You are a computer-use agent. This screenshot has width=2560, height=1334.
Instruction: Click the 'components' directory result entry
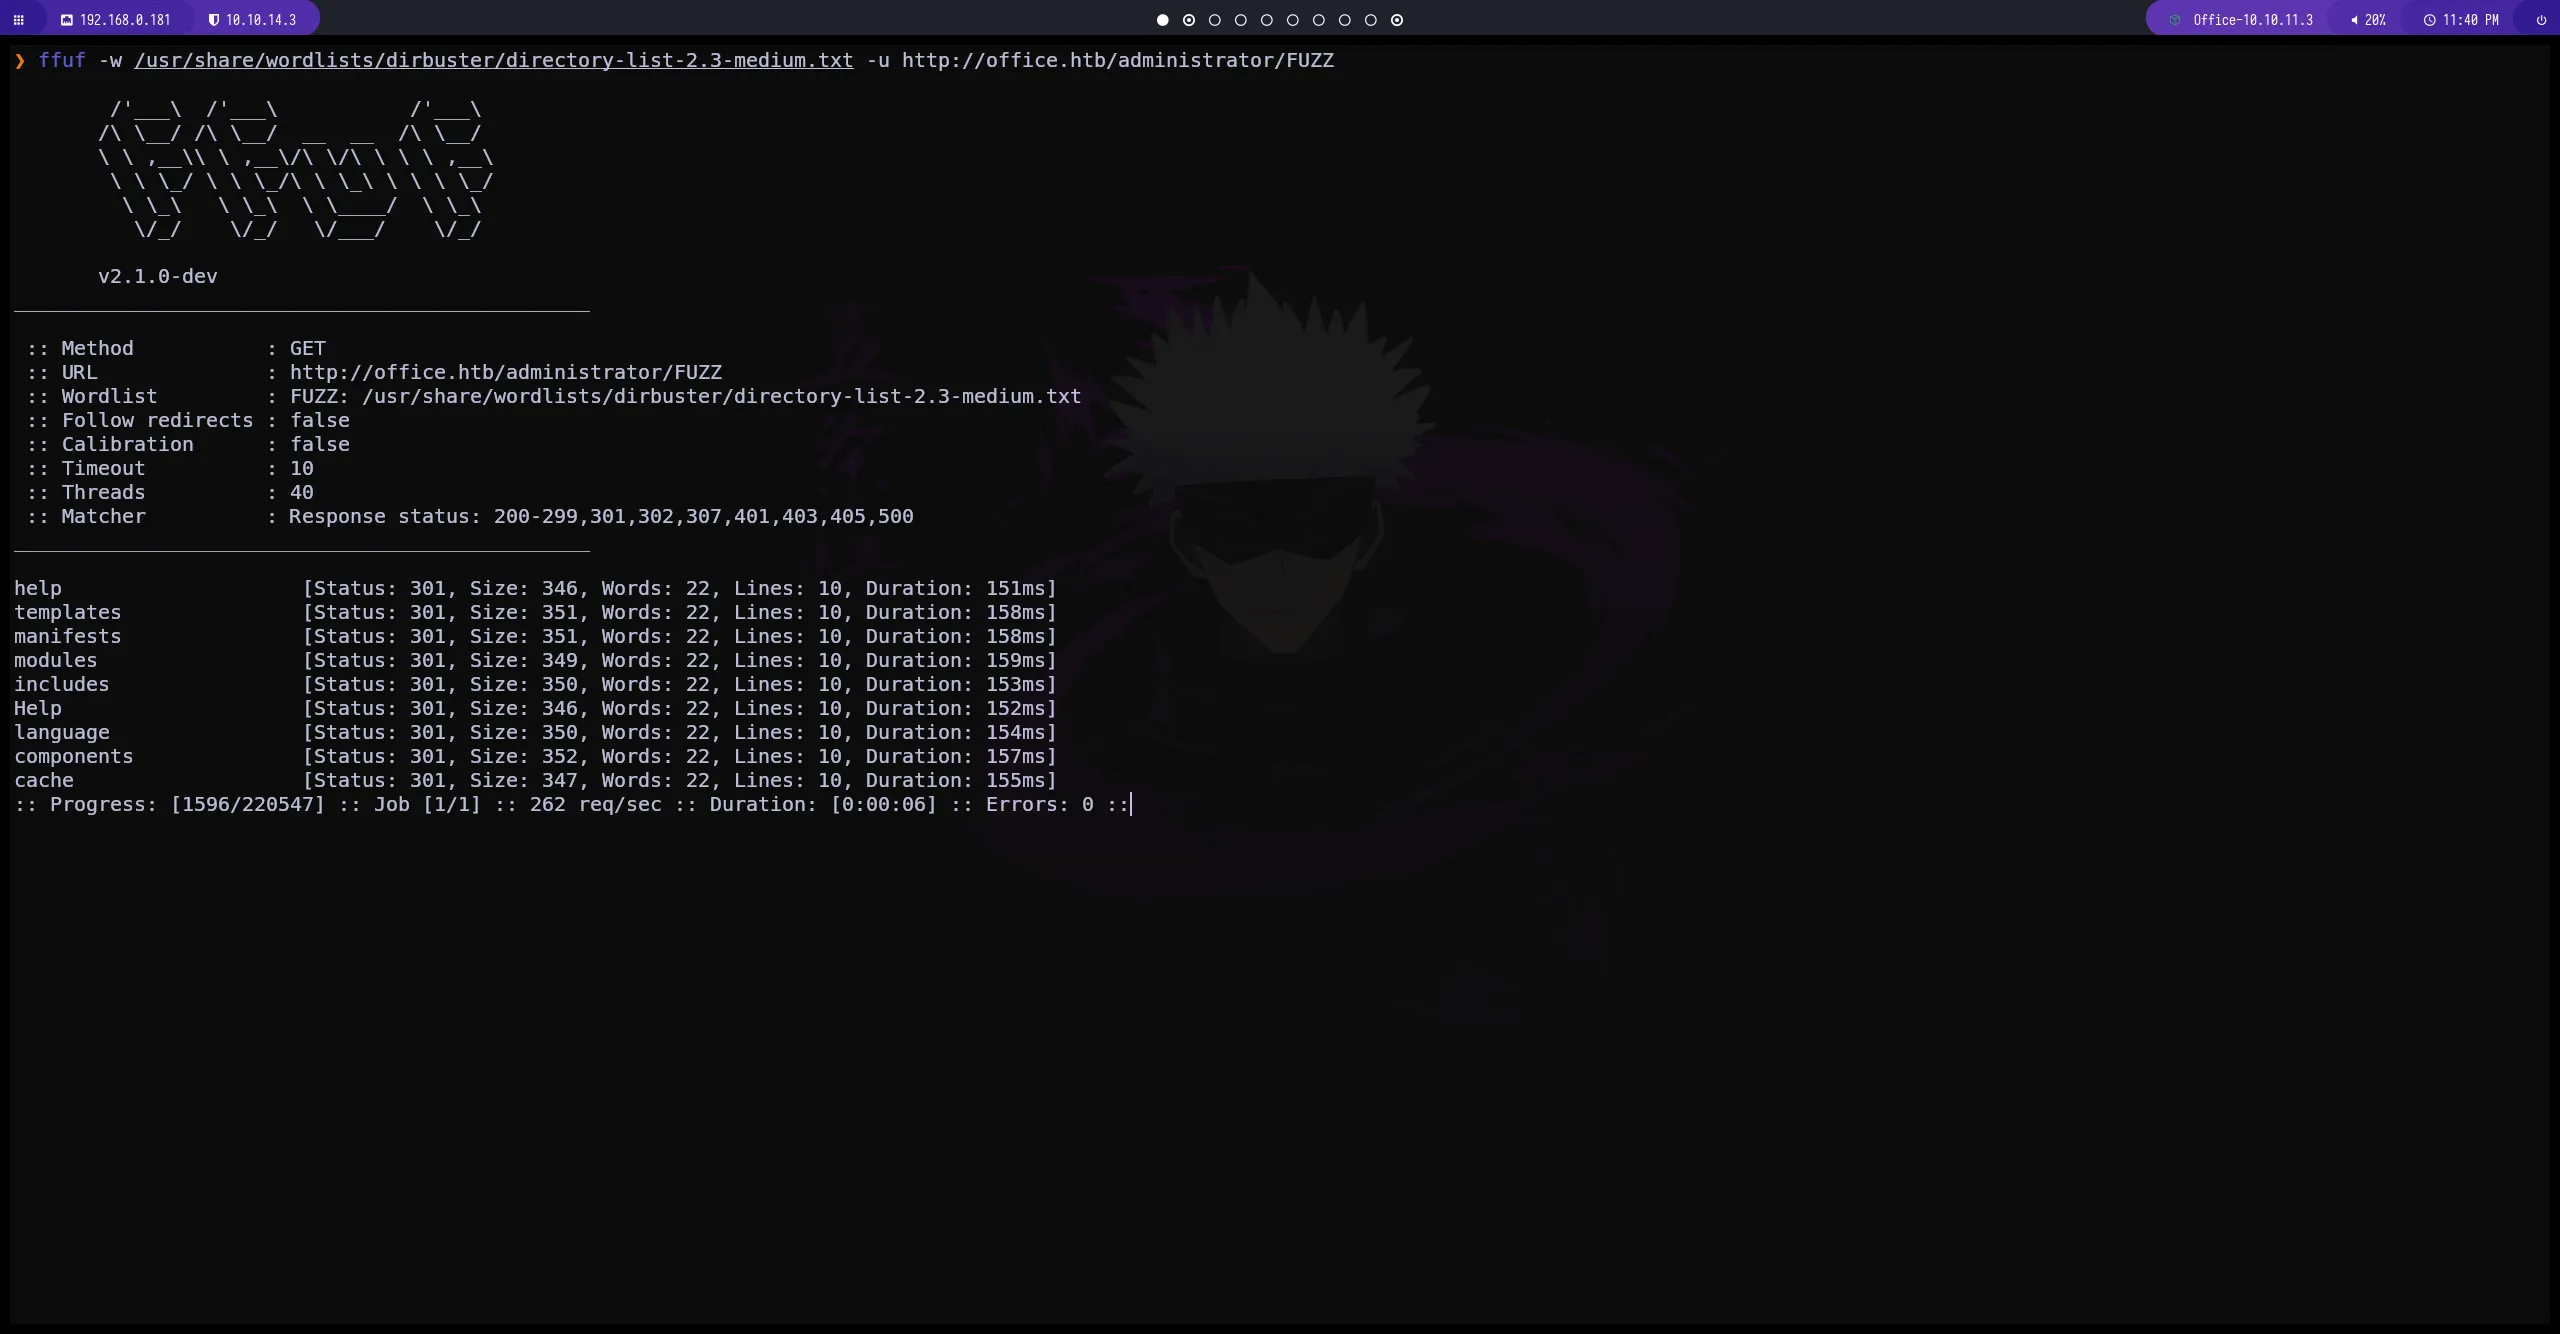click(x=73, y=756)
